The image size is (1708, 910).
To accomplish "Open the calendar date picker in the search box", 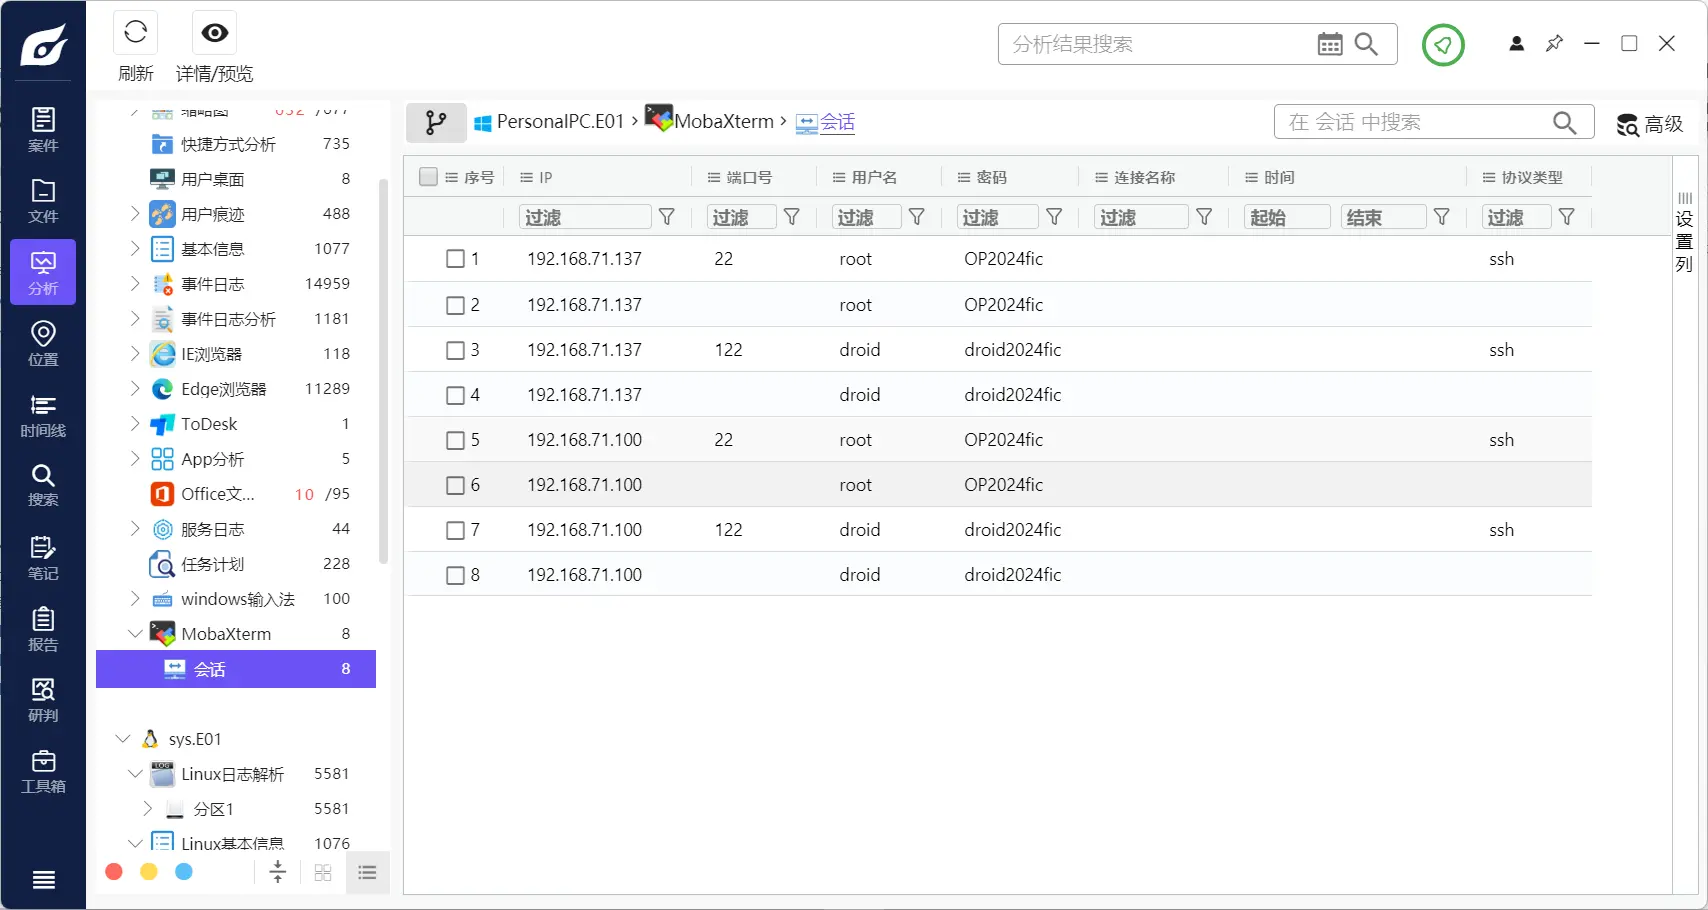I will tap(1330, 44).
